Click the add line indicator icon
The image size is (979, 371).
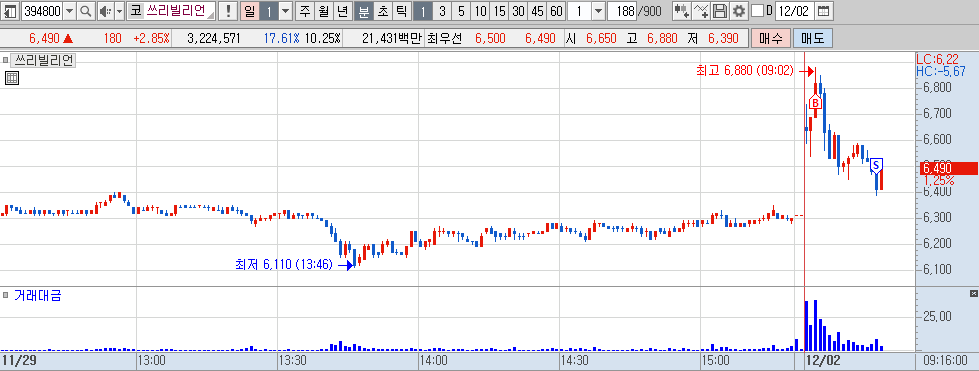[x=702, y=11]
